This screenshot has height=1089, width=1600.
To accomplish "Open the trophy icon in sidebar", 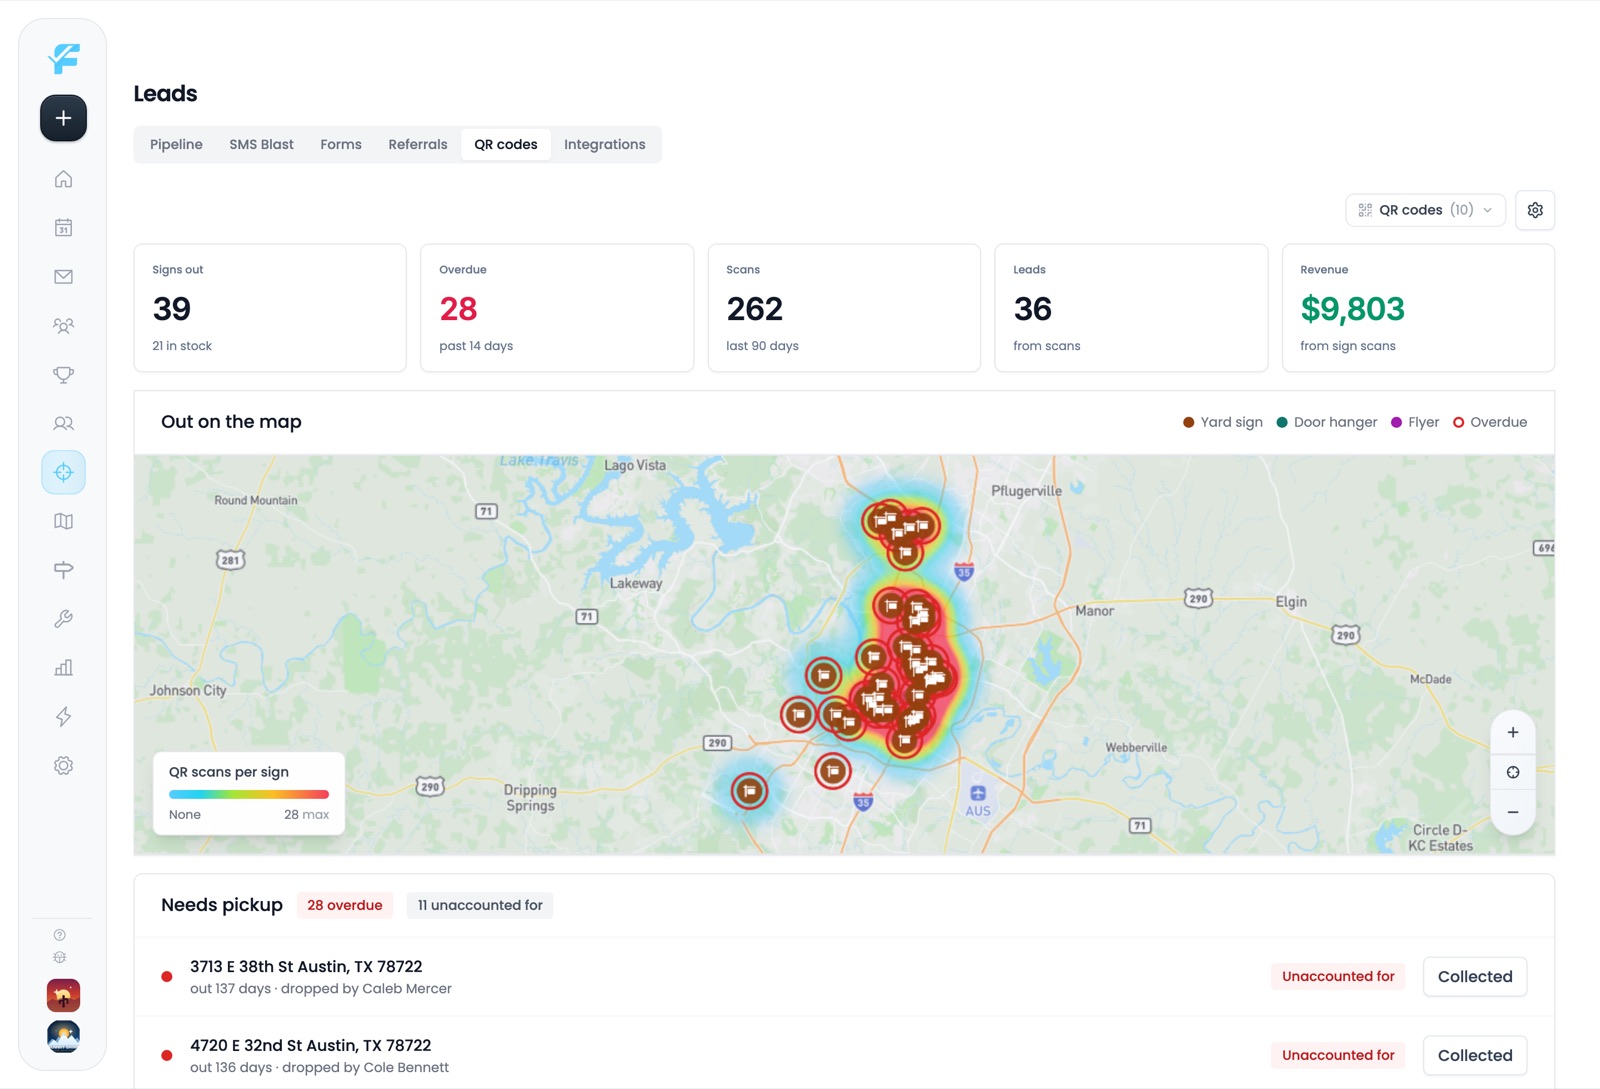I will coord(63,375).
